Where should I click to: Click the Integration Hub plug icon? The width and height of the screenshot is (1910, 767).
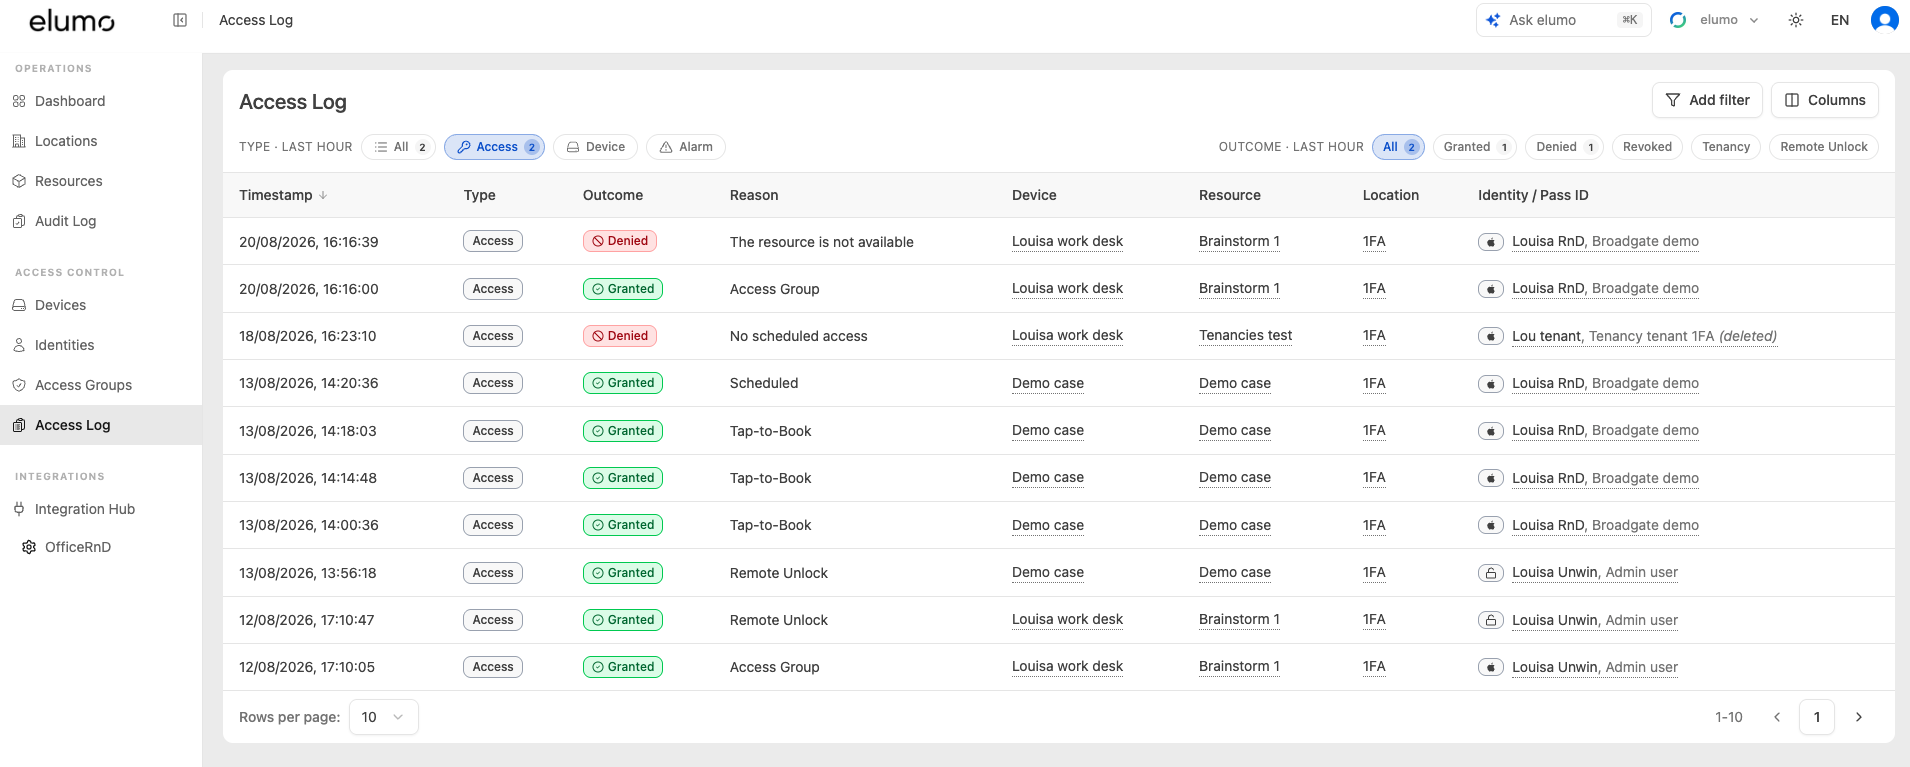click(19, 509)
